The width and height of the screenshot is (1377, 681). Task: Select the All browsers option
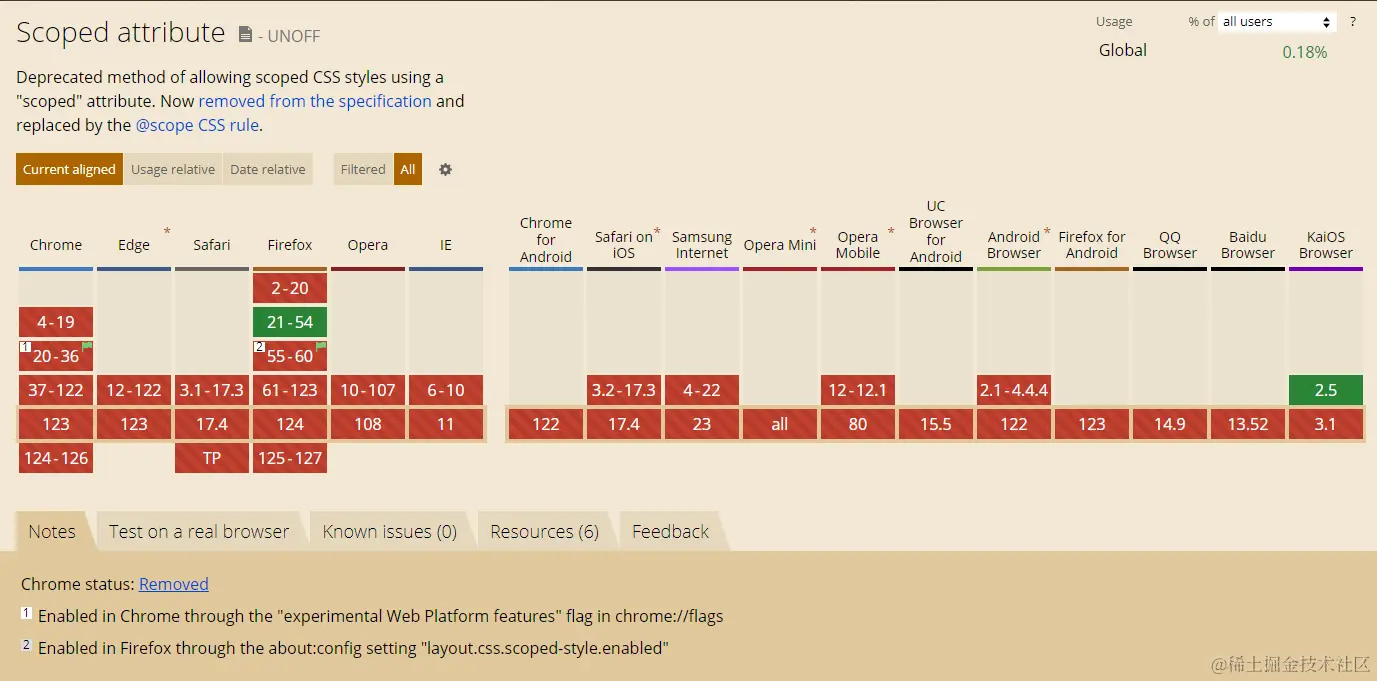(x=408, y=170)
